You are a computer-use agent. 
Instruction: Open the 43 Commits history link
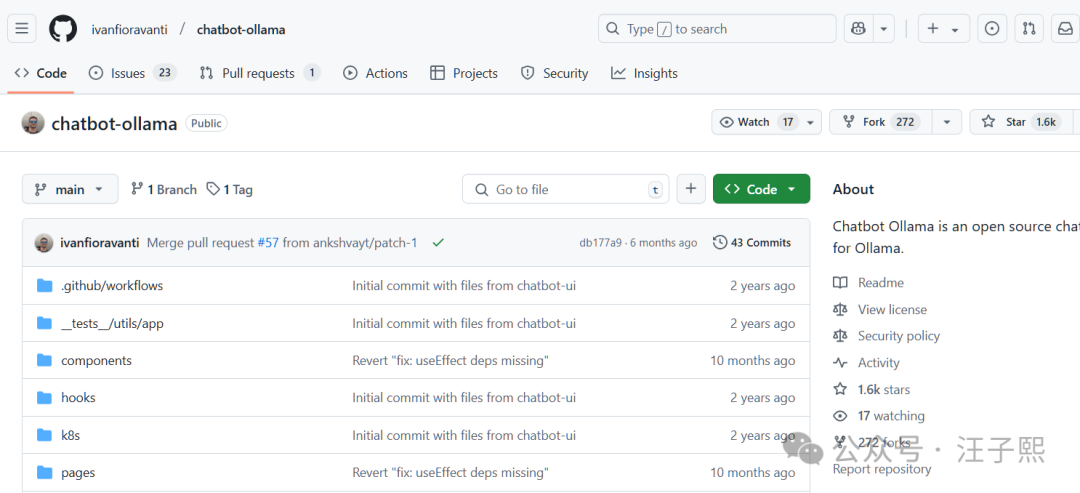click(751, 243)
